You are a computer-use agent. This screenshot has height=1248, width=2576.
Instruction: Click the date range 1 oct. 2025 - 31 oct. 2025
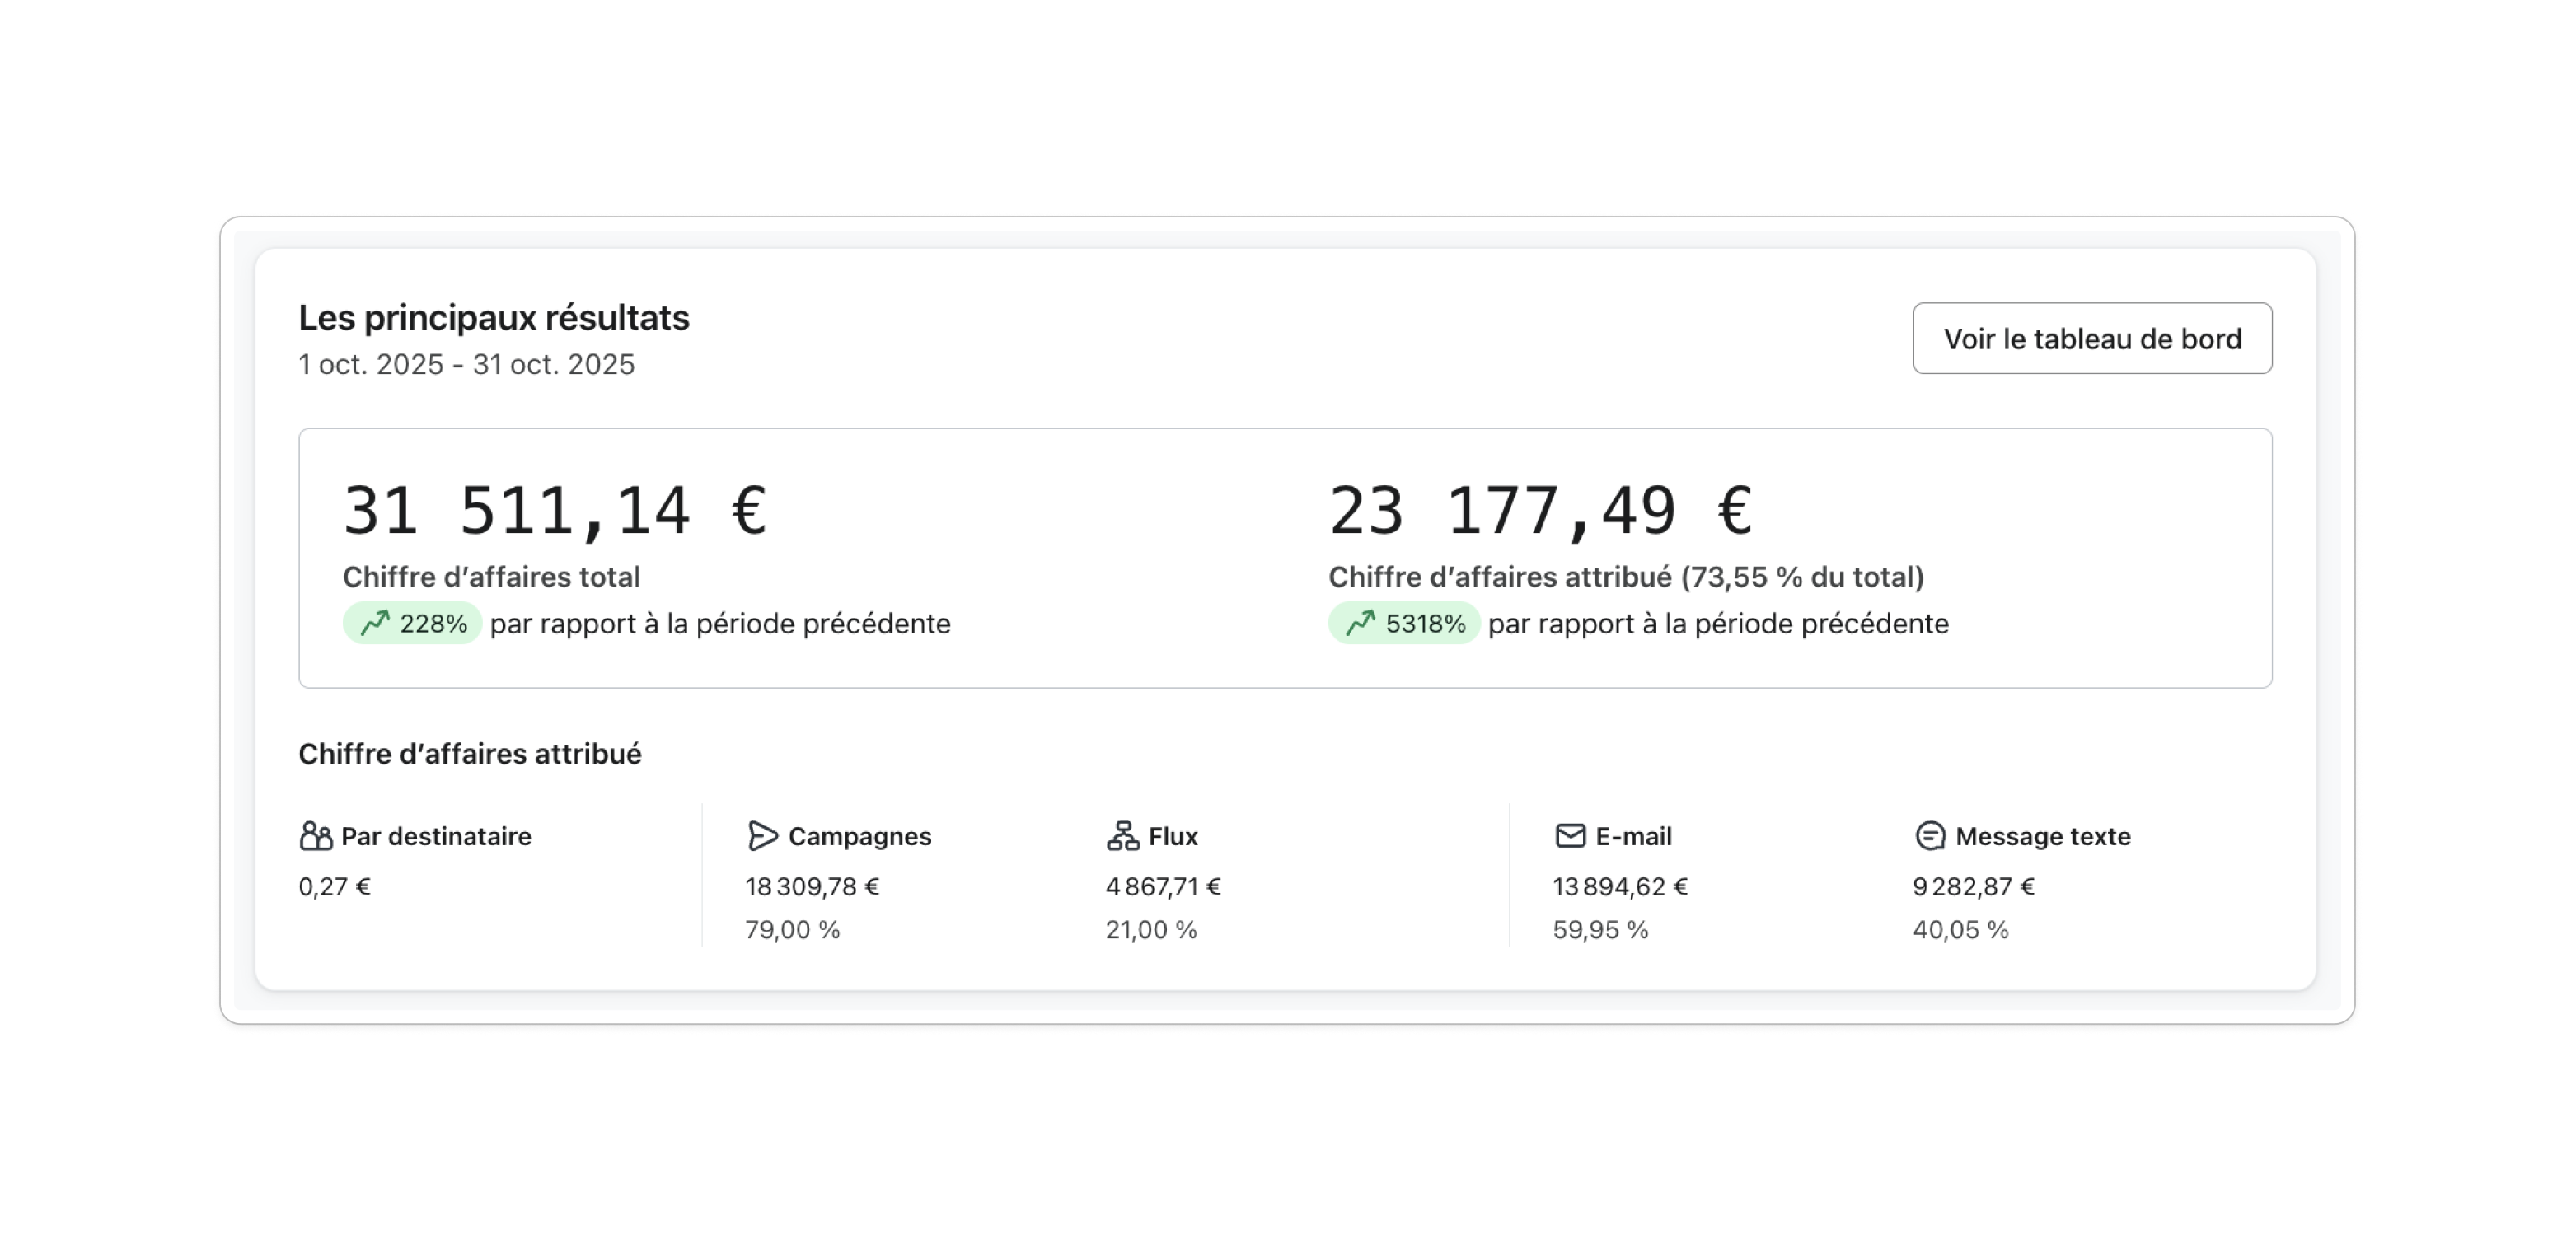tap(465, 364)
